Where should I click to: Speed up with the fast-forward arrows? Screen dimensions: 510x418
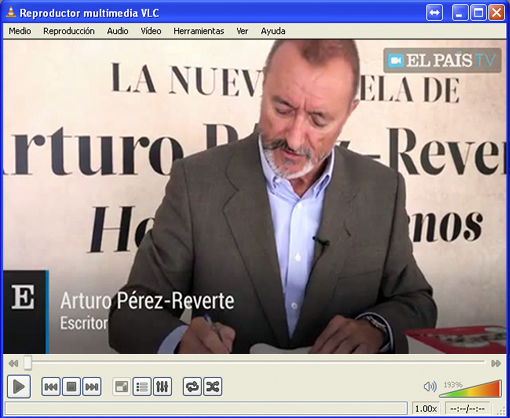tap(496, 363)
